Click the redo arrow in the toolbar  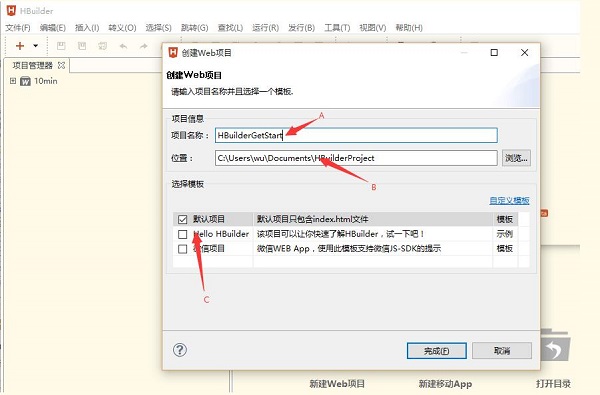coord(143,46)
